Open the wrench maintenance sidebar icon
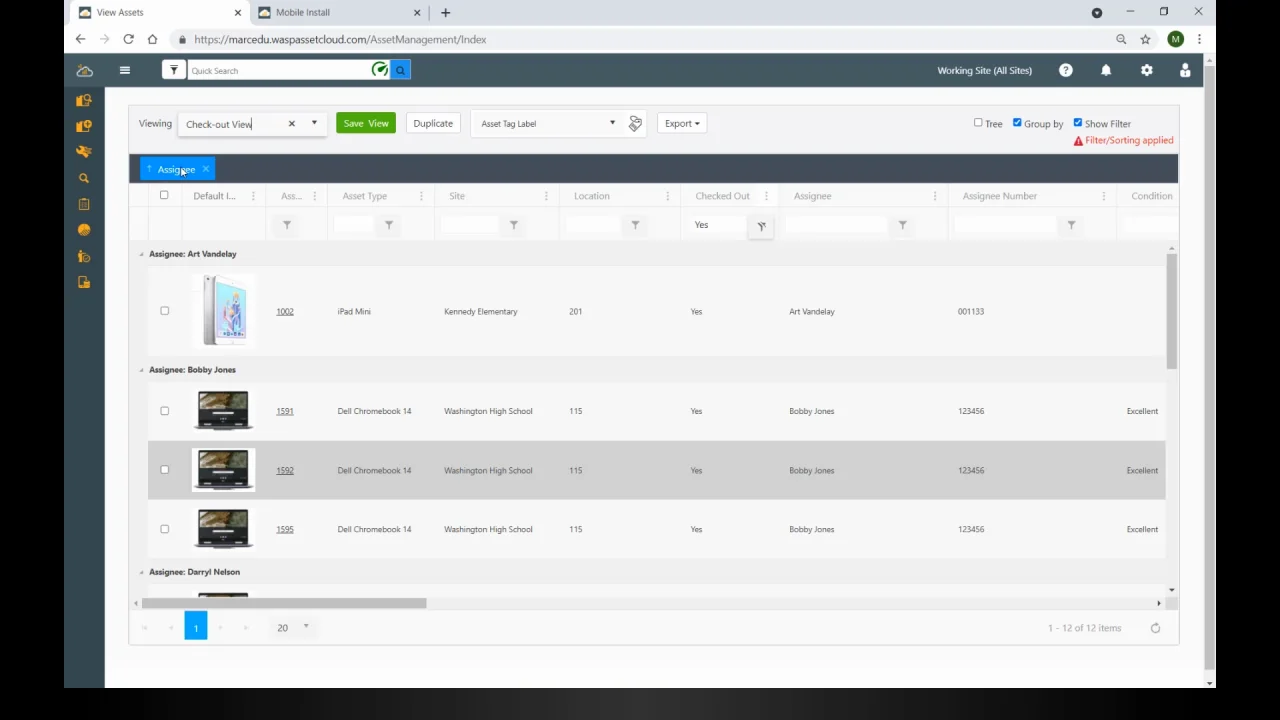The height and width of the screenshot is (720, 1280). (x=84, y=152)
